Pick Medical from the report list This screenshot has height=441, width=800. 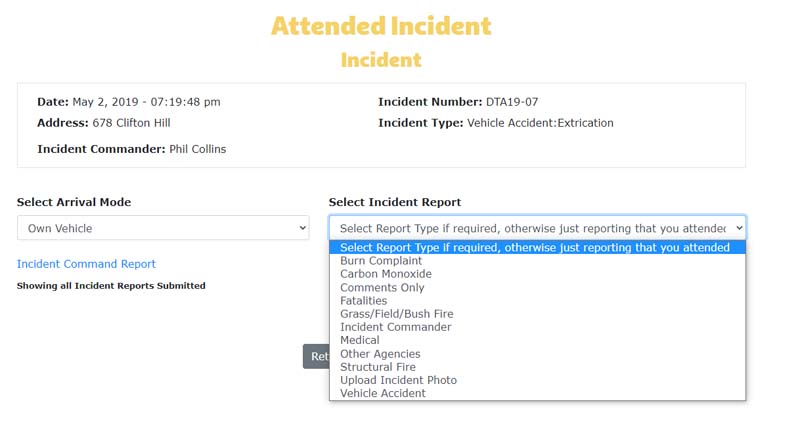360,340
